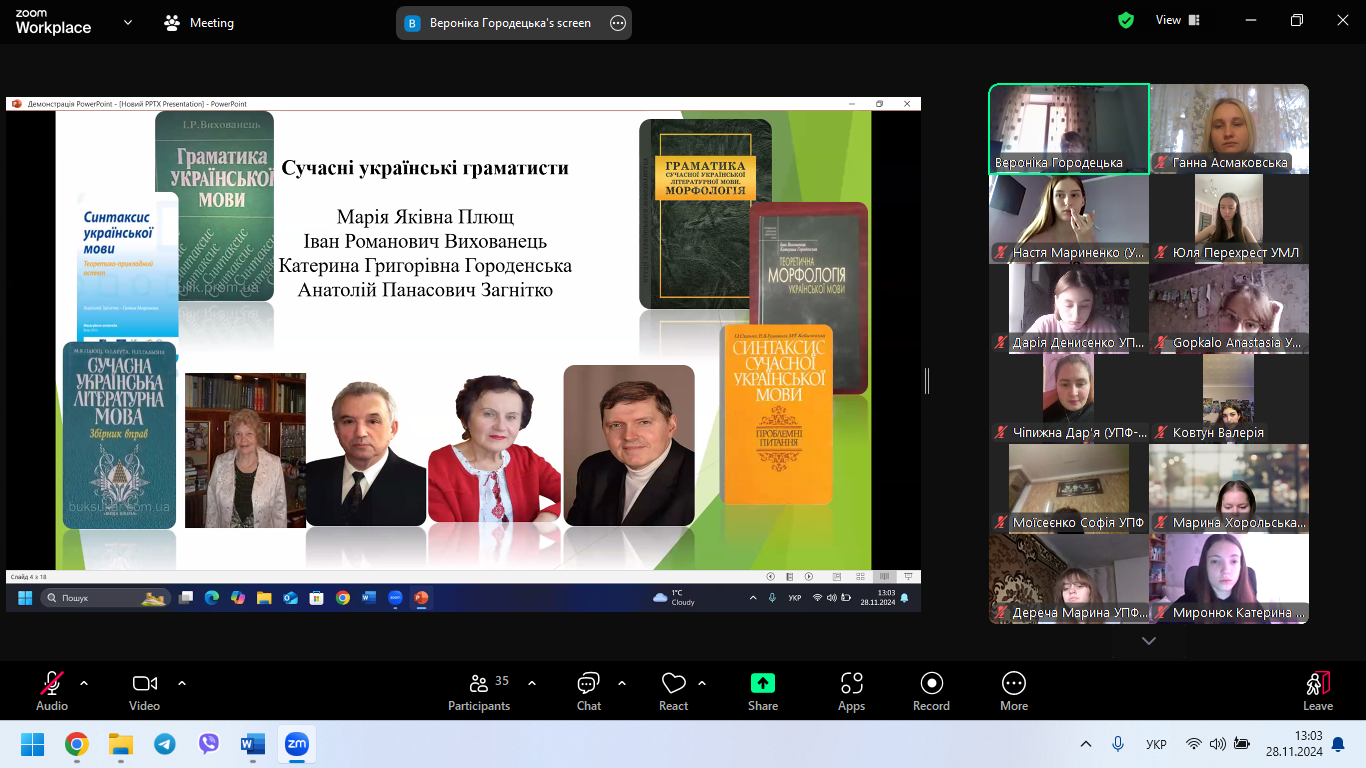Open the Chat panel
The image size is (1366, 768).
point(589,691)
